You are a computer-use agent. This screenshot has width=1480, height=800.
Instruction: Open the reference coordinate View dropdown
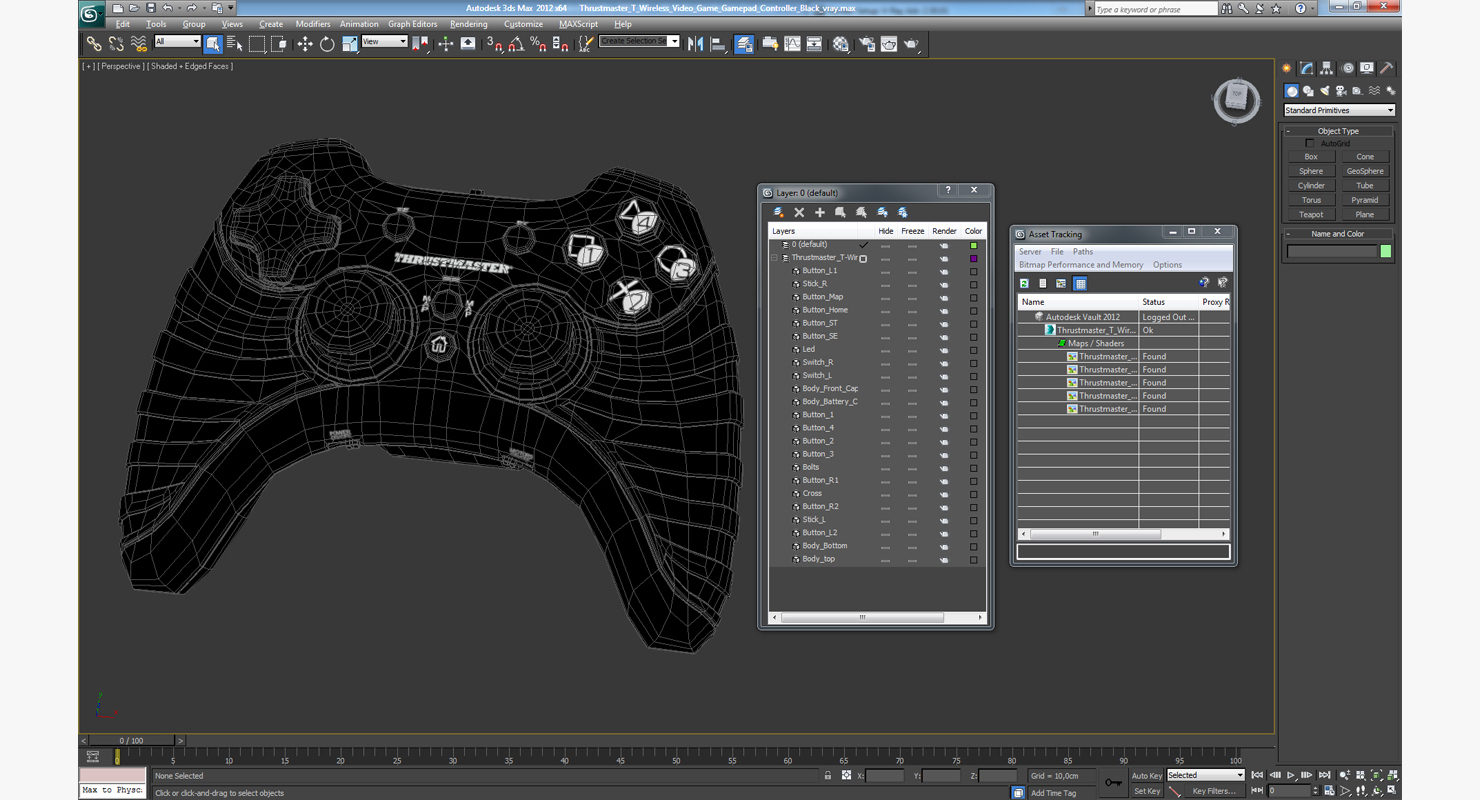click(x=384, y=42)
